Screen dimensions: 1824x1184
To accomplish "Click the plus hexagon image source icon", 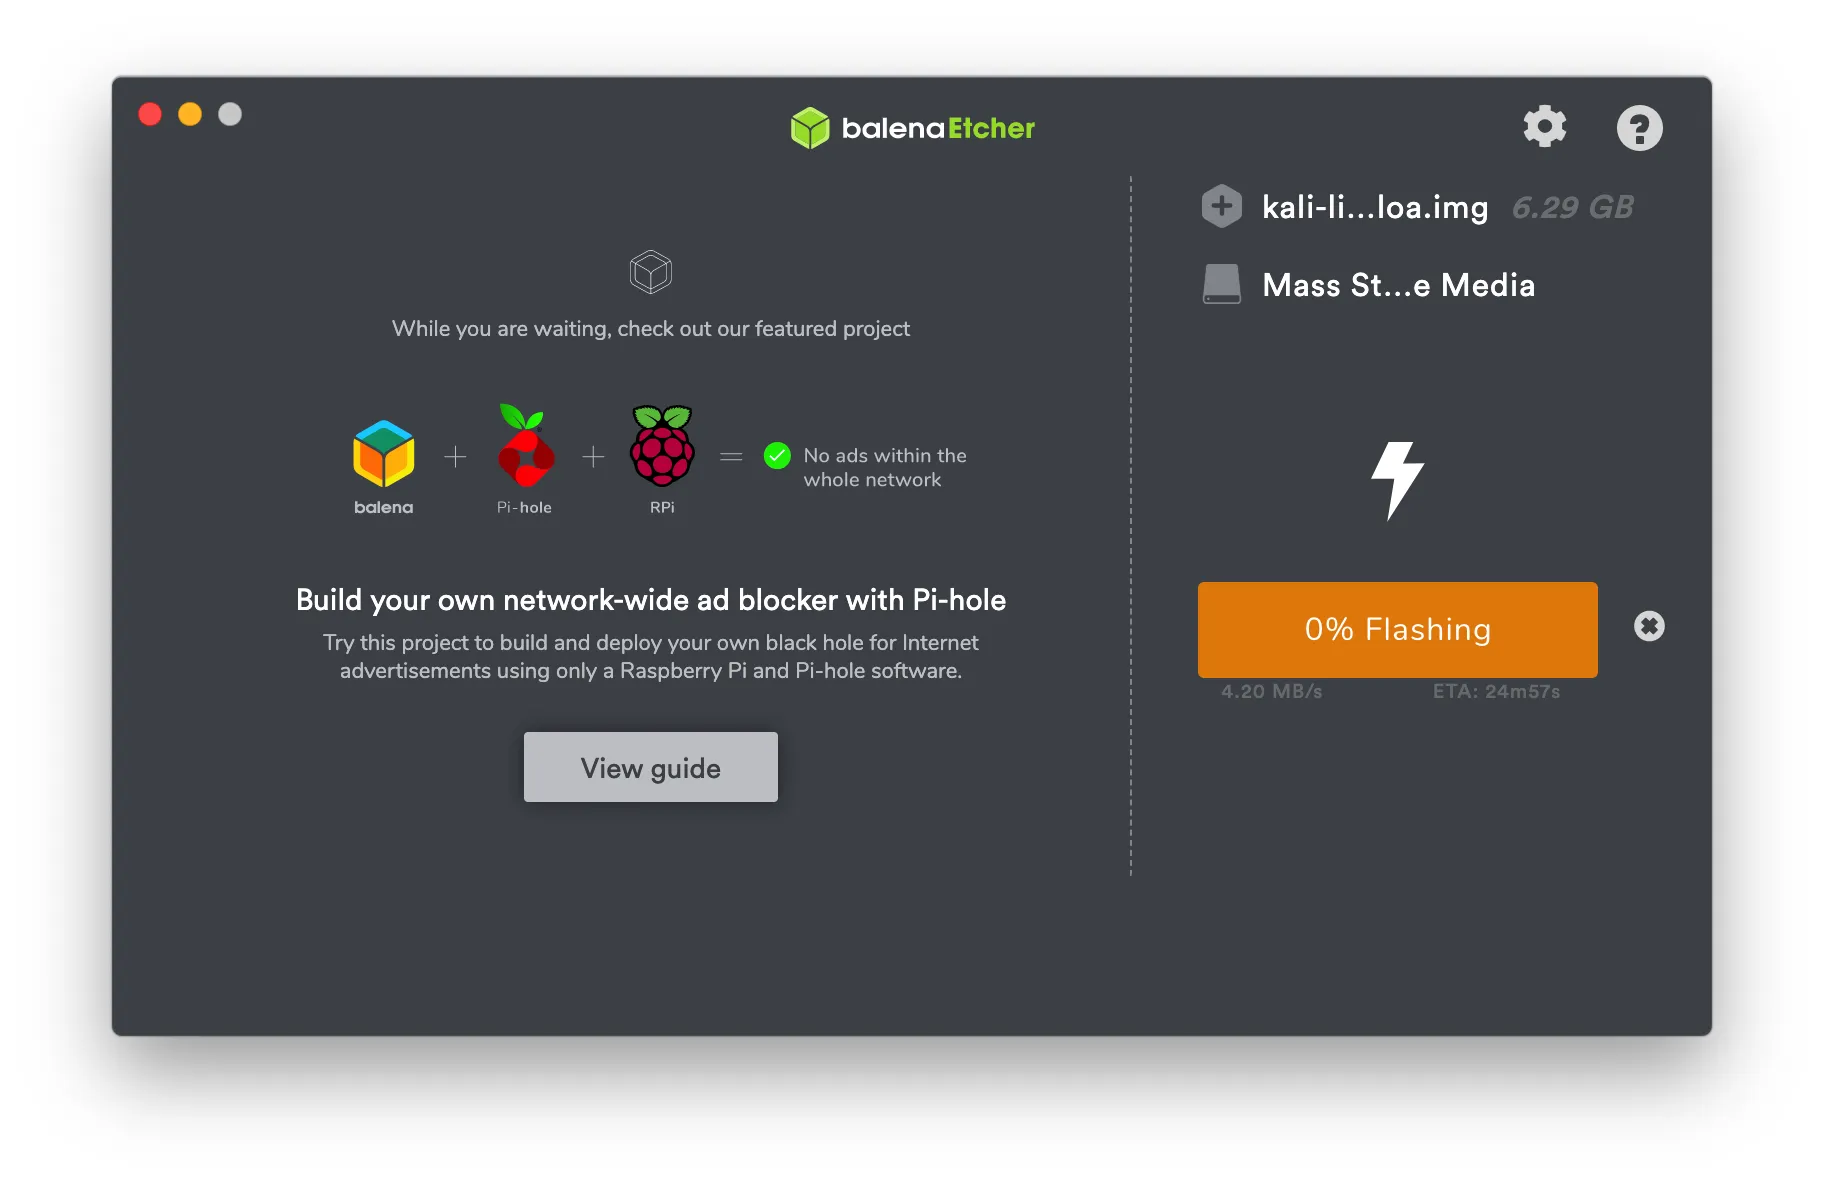I will coord(1221,207).
